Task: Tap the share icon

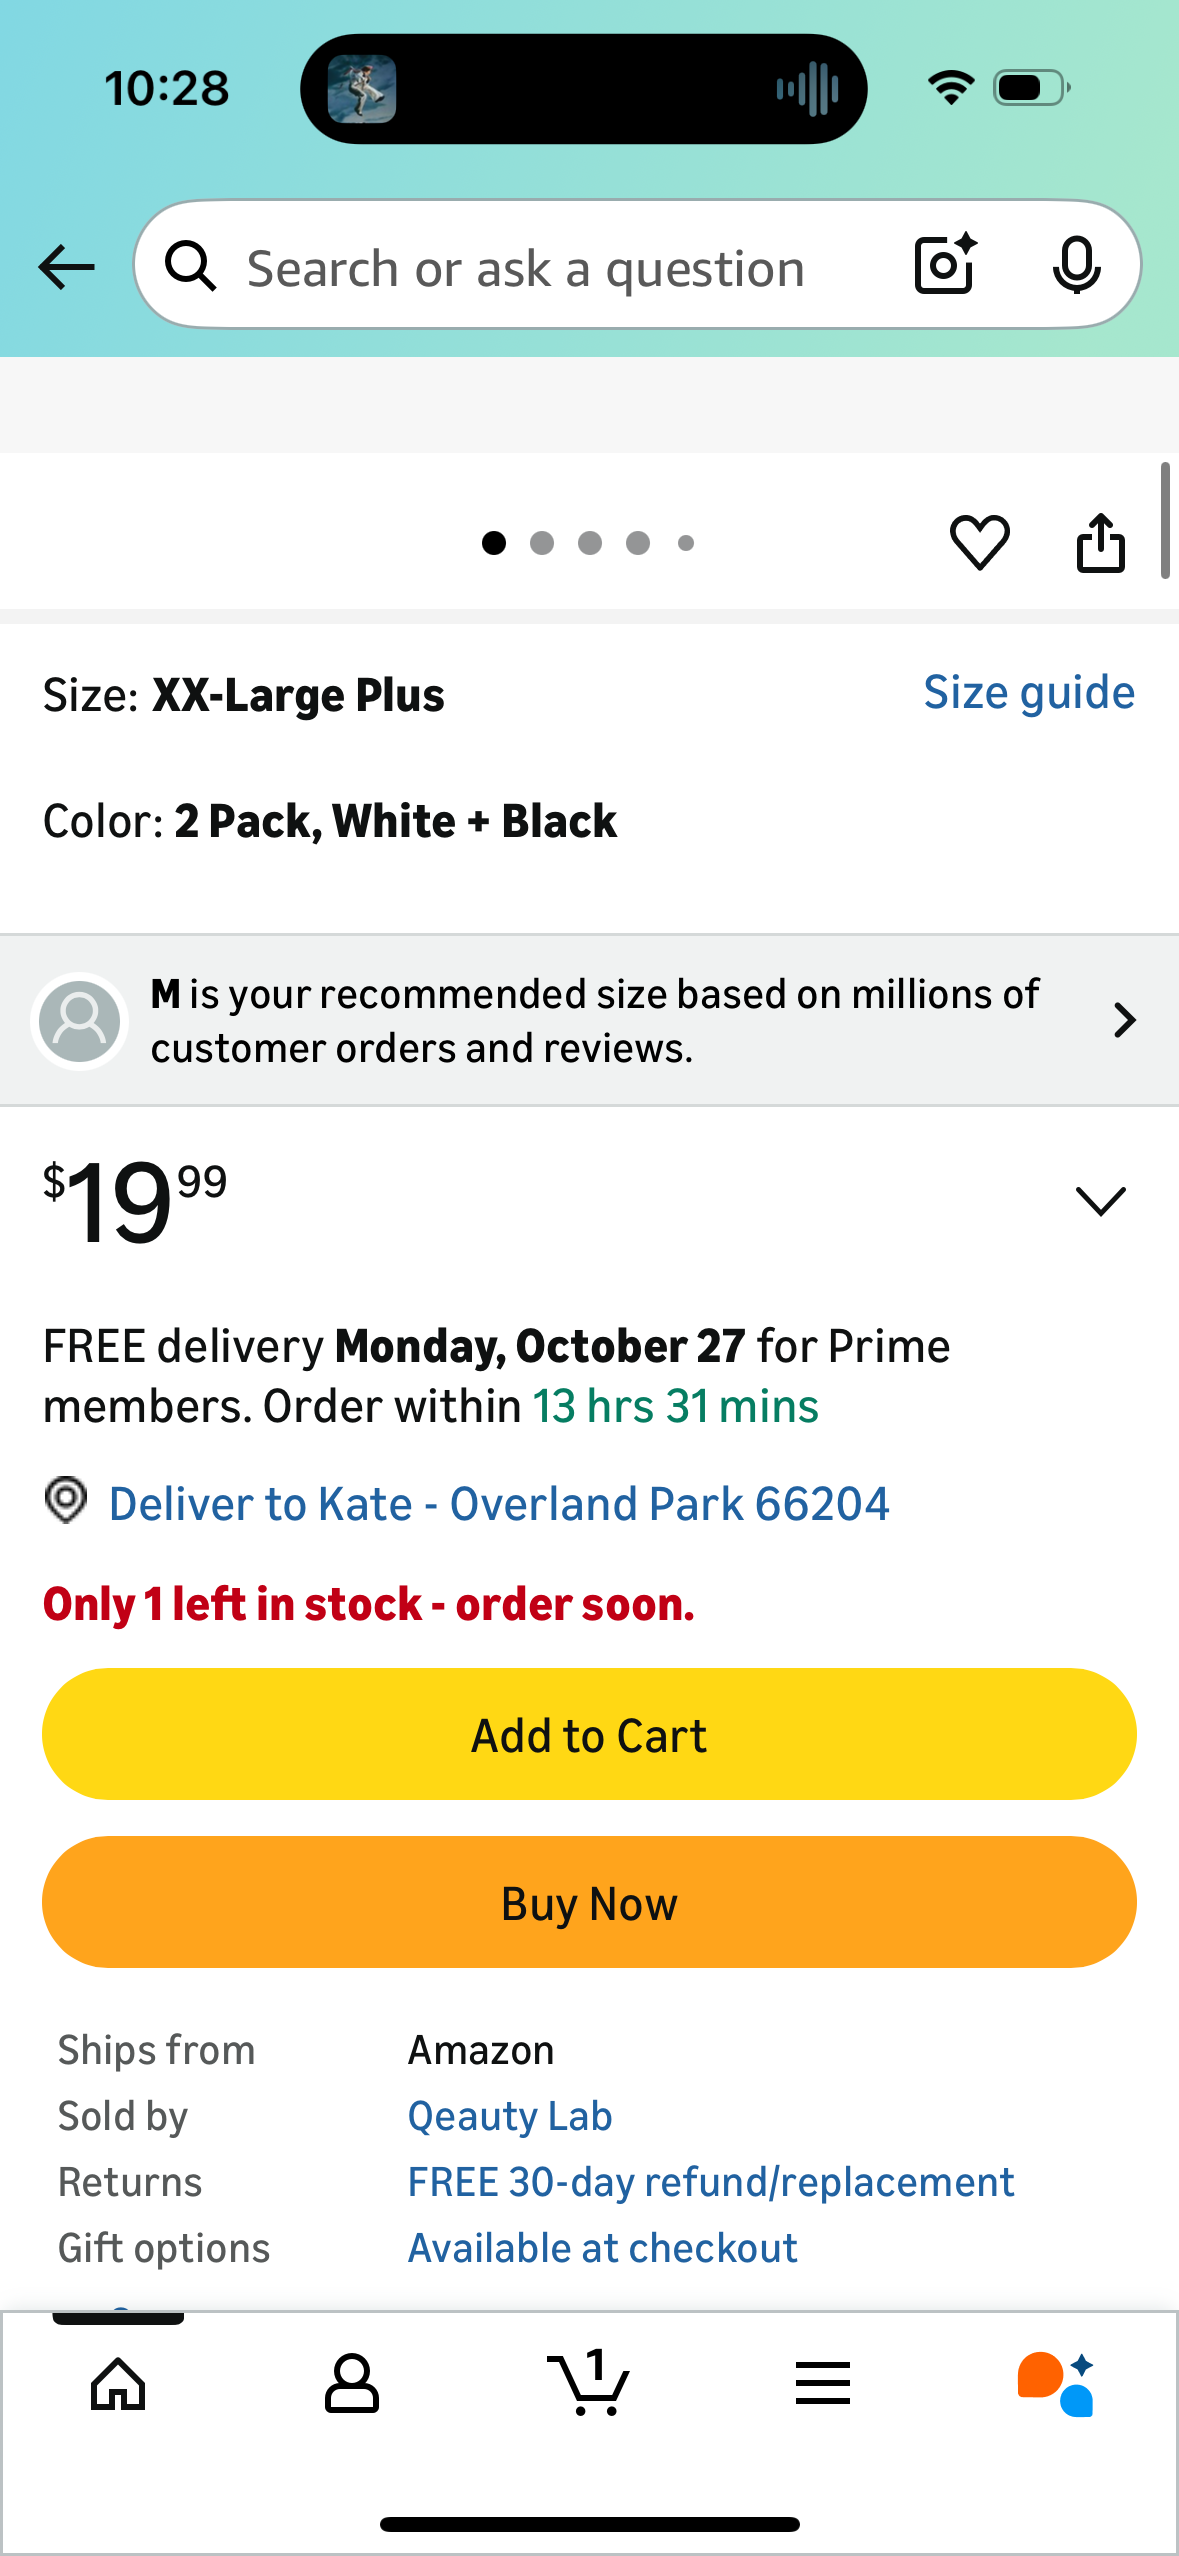Action: click(1100, 543)
